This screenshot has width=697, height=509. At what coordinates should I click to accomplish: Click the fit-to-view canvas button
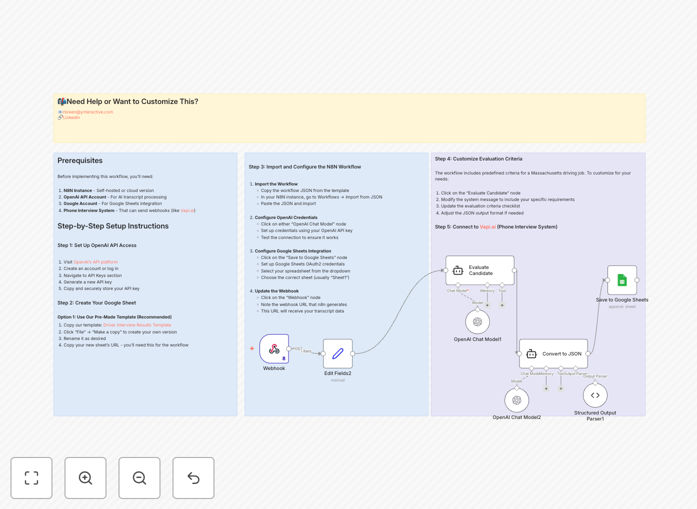(x=32, y=478)
